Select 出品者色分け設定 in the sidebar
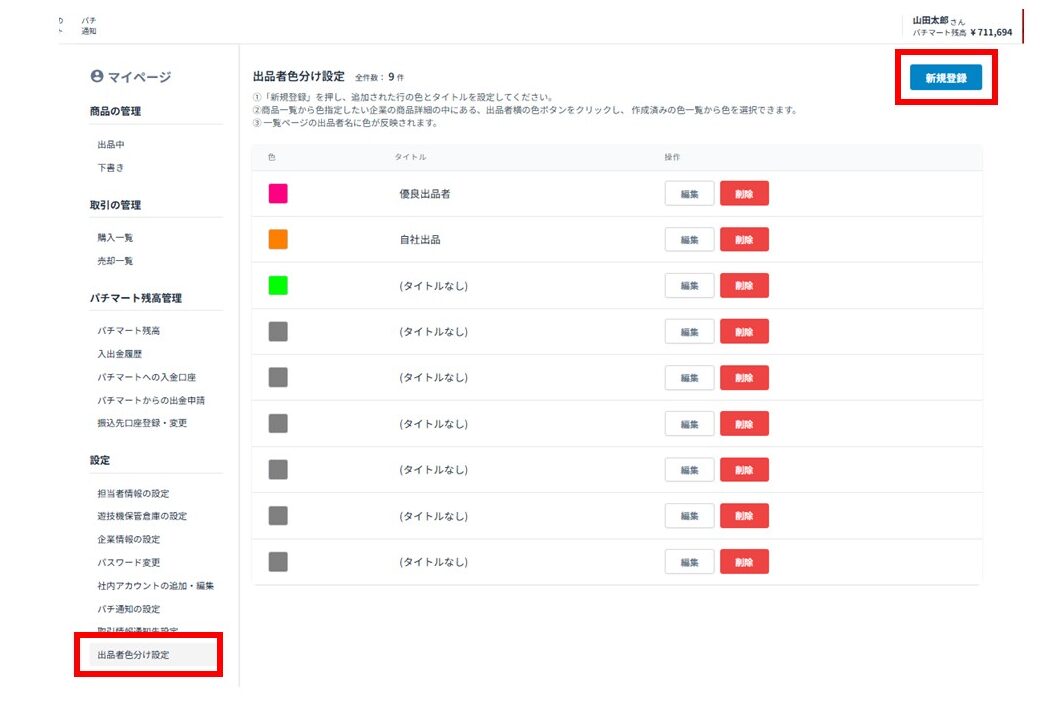1056x706 pixels. tap(133, 655)
